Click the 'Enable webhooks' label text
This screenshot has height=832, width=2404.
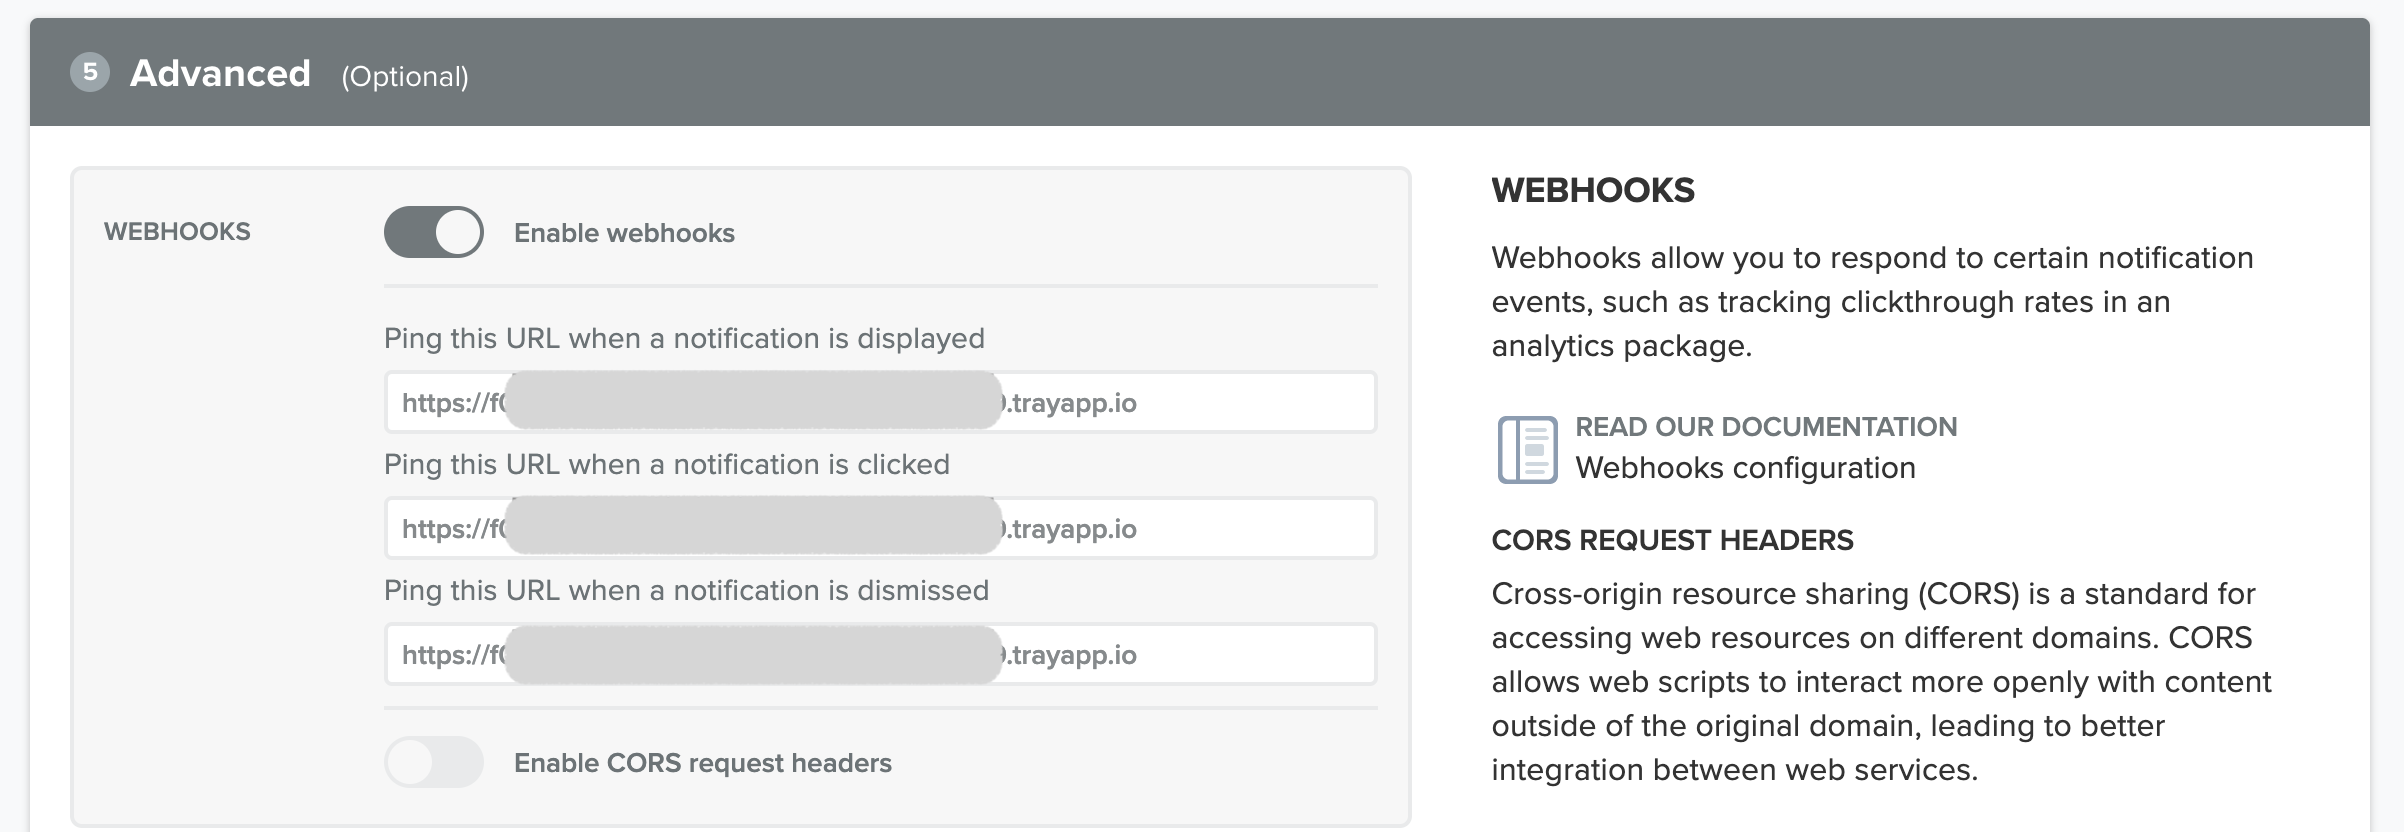(624, 233)
